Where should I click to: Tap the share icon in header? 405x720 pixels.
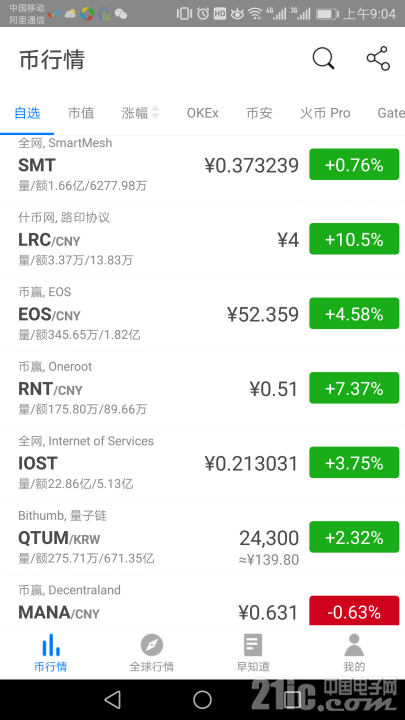378,58
